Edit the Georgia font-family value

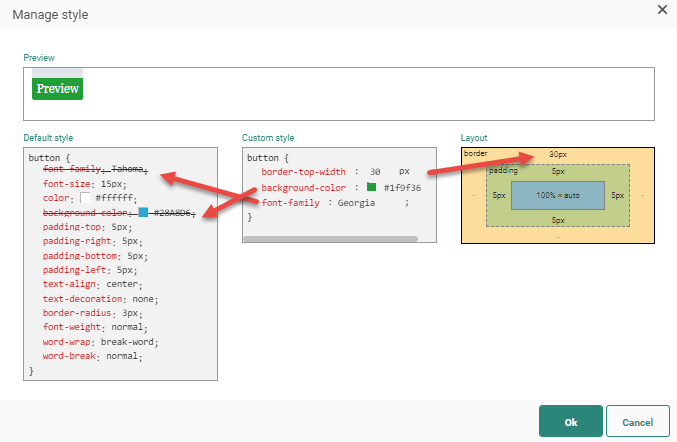(x=356, y=202)
